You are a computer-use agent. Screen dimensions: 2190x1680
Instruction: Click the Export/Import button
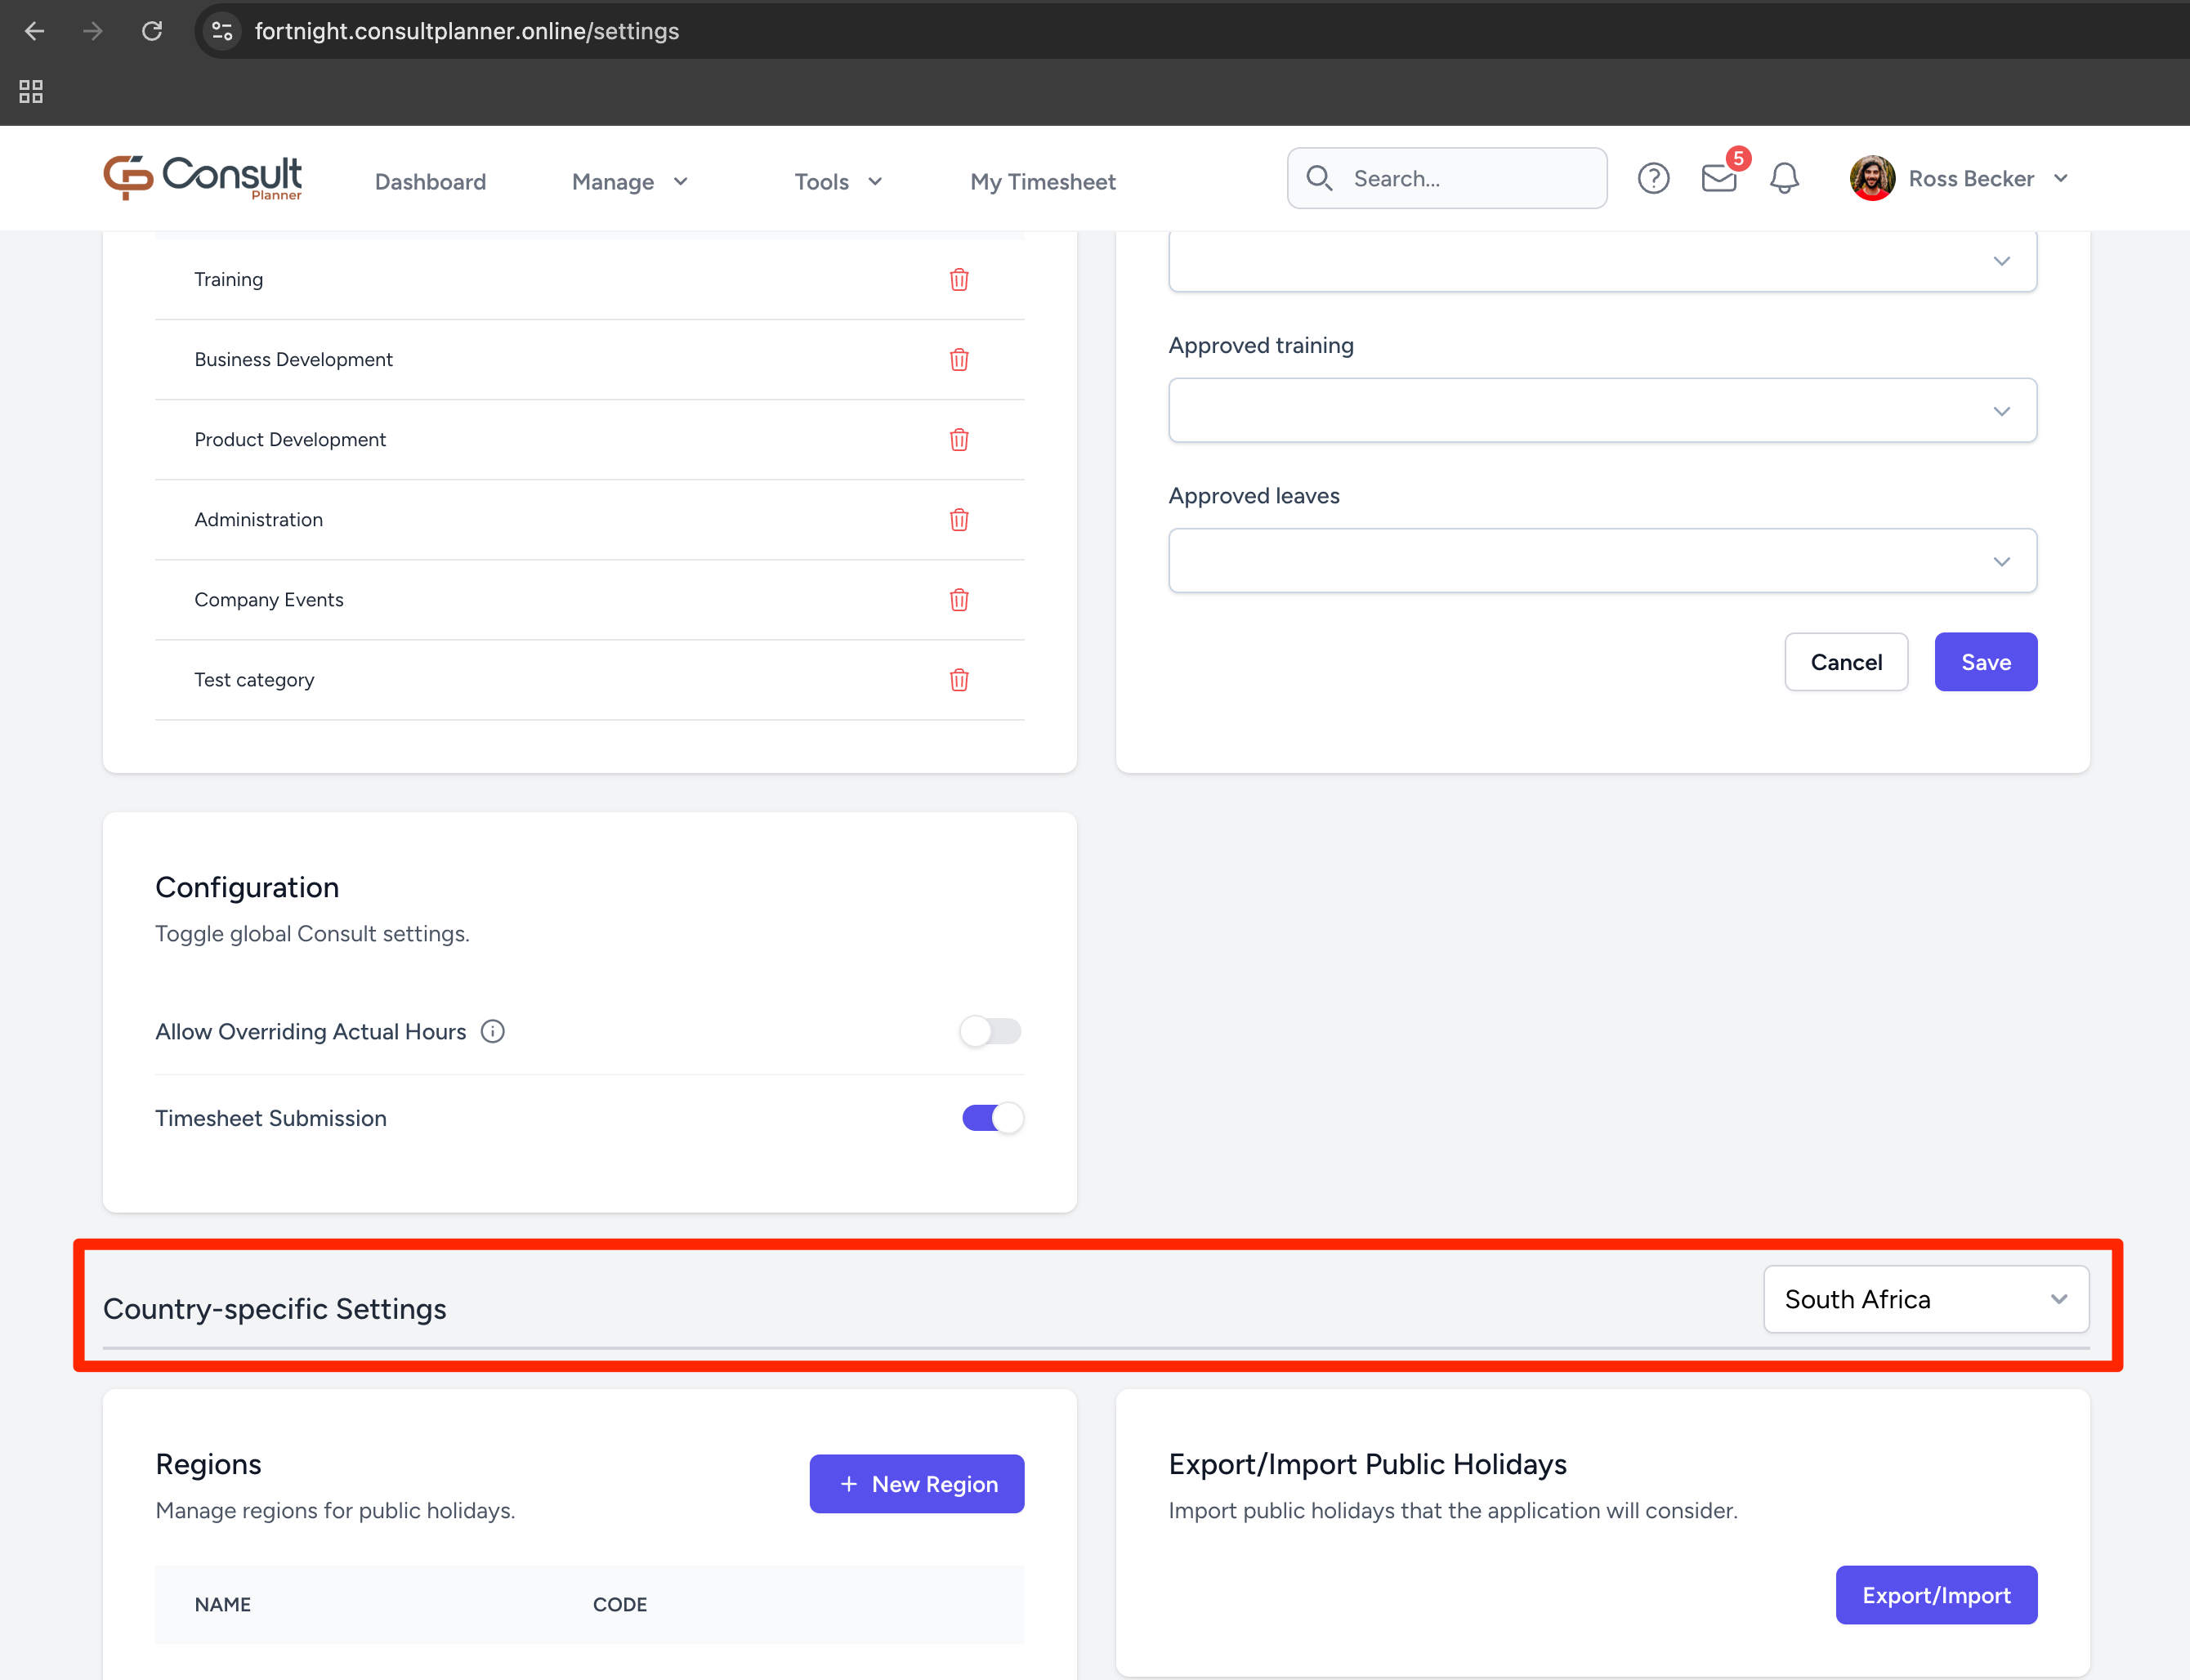tap(1935, 1595)
